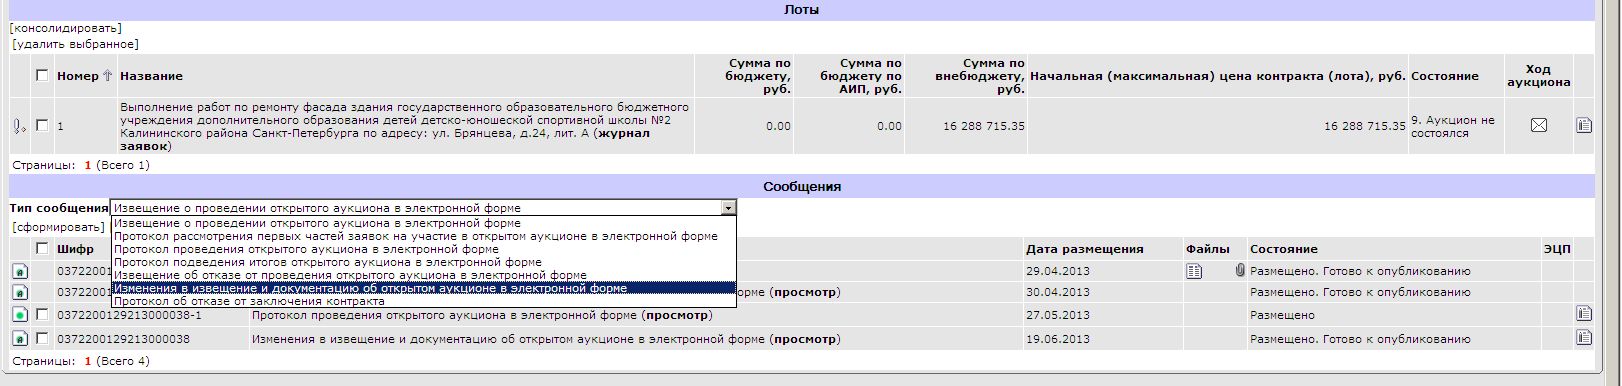Screen dimensions: 1622x386
Task: Choose Протокол проведения открытого аукциона option in list
Action: [x=424, y=249]
